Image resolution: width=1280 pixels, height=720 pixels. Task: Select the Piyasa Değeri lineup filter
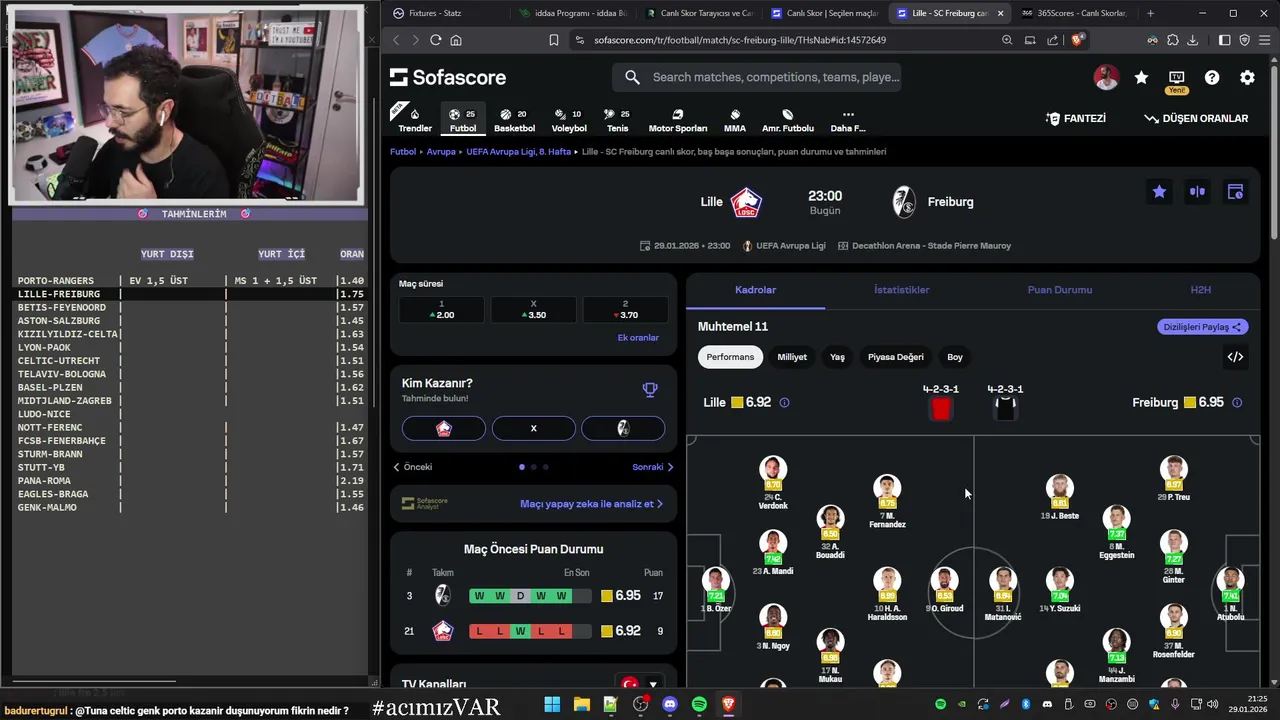(x=895, y=357)
